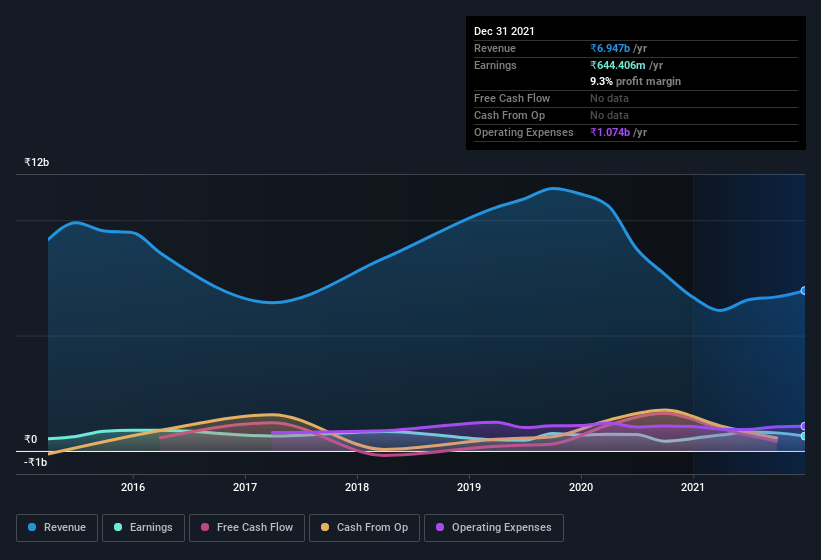Click the ₹0 y-axis label
This screenshot has height=560, width=821.
click(31, 439)
